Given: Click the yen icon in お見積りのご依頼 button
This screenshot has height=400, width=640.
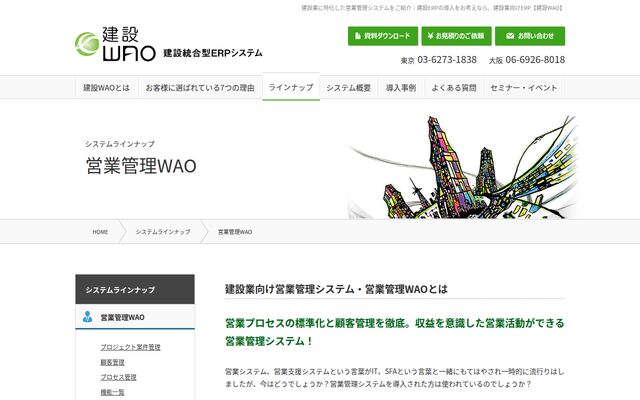Looking at the screenshot, I should (x=430, y=36).
